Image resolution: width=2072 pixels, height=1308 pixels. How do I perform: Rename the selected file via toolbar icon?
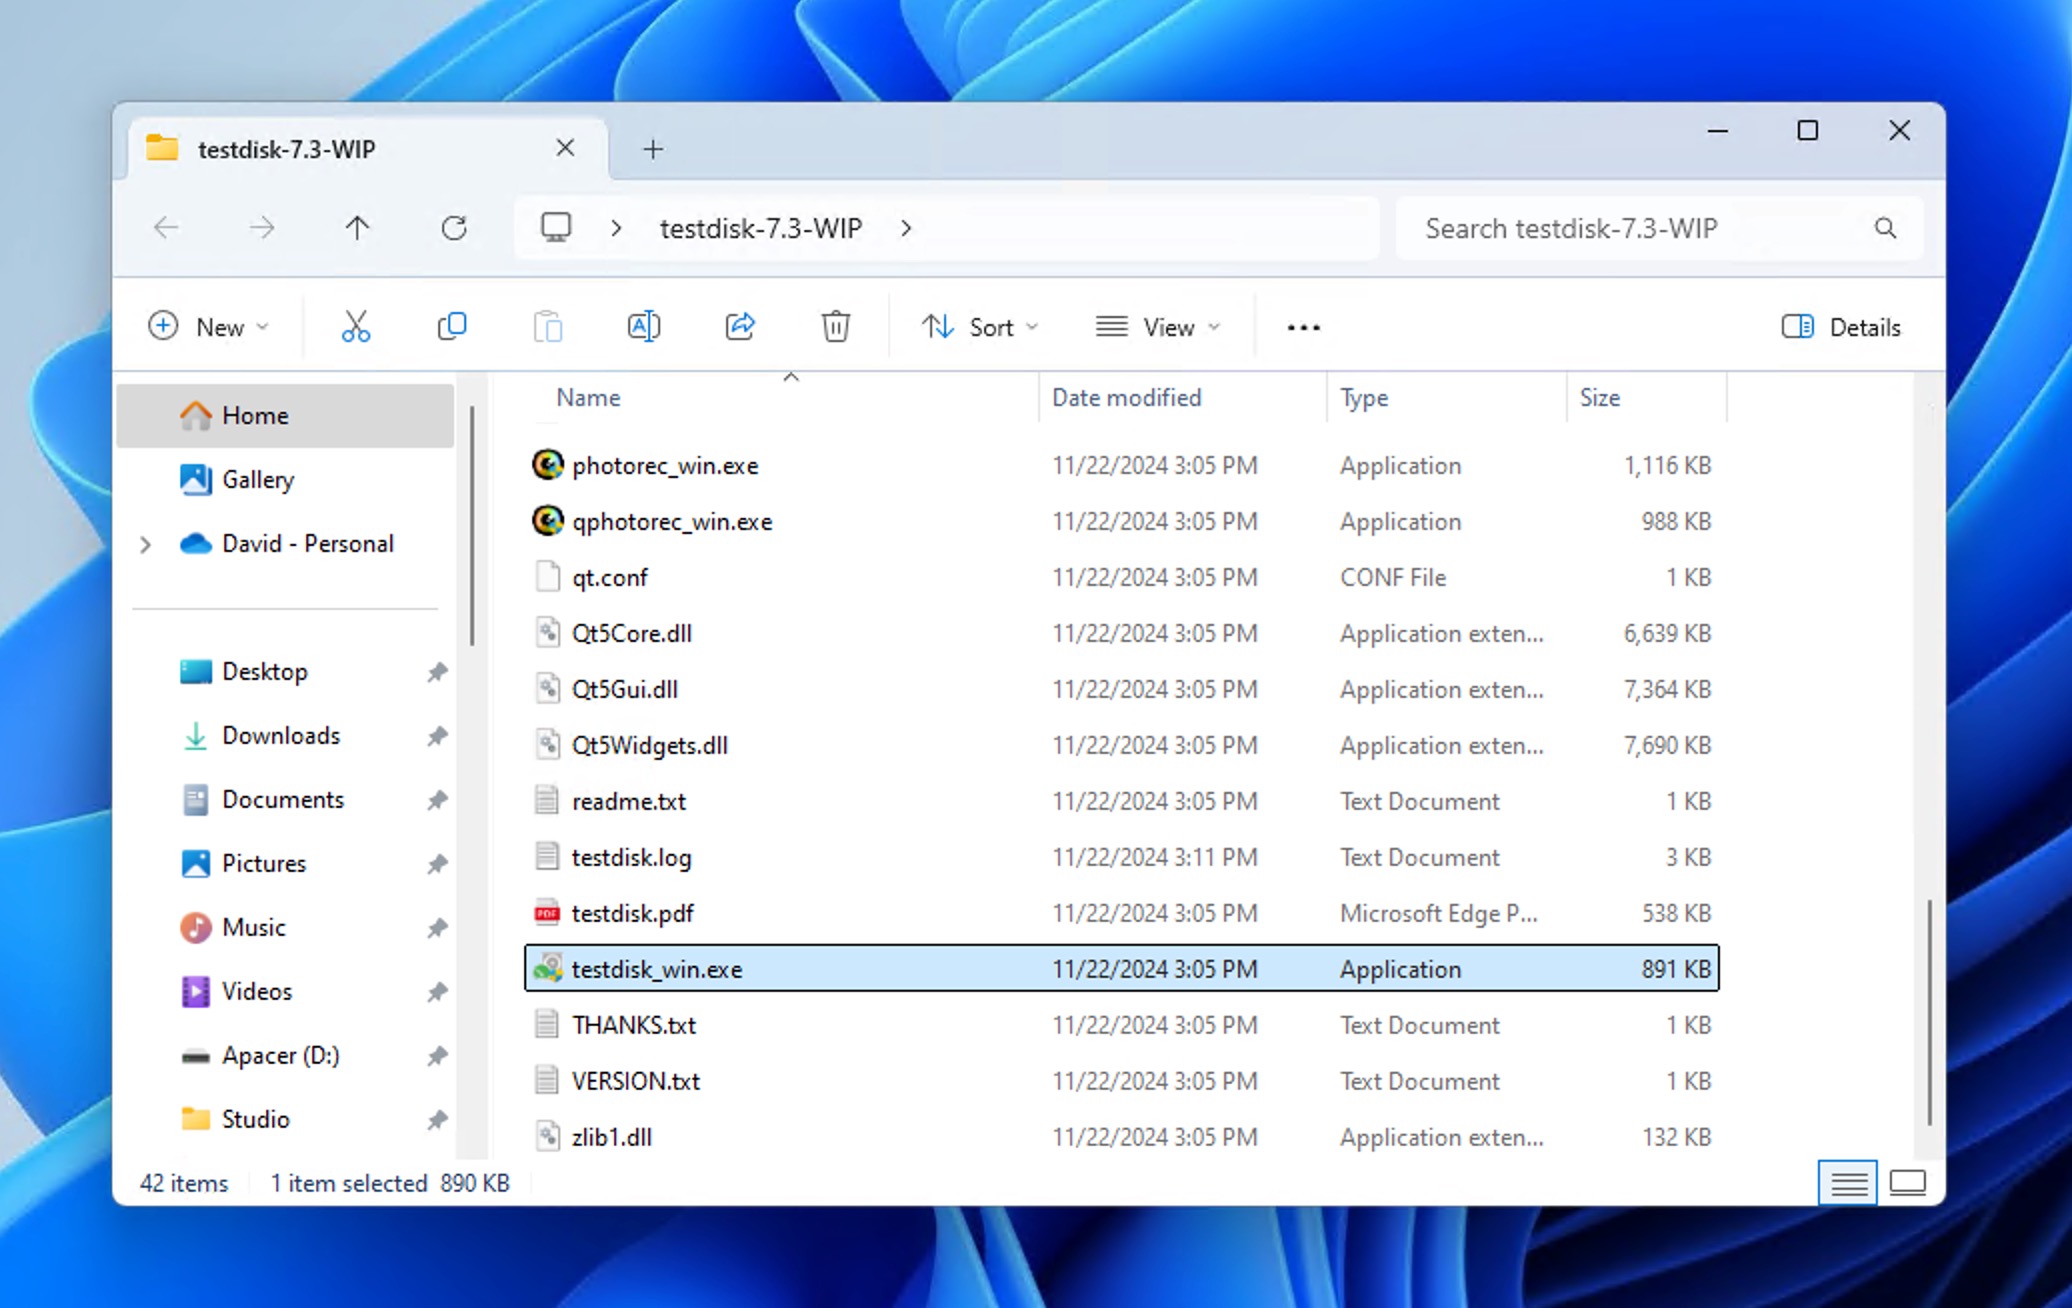[644, 326]
